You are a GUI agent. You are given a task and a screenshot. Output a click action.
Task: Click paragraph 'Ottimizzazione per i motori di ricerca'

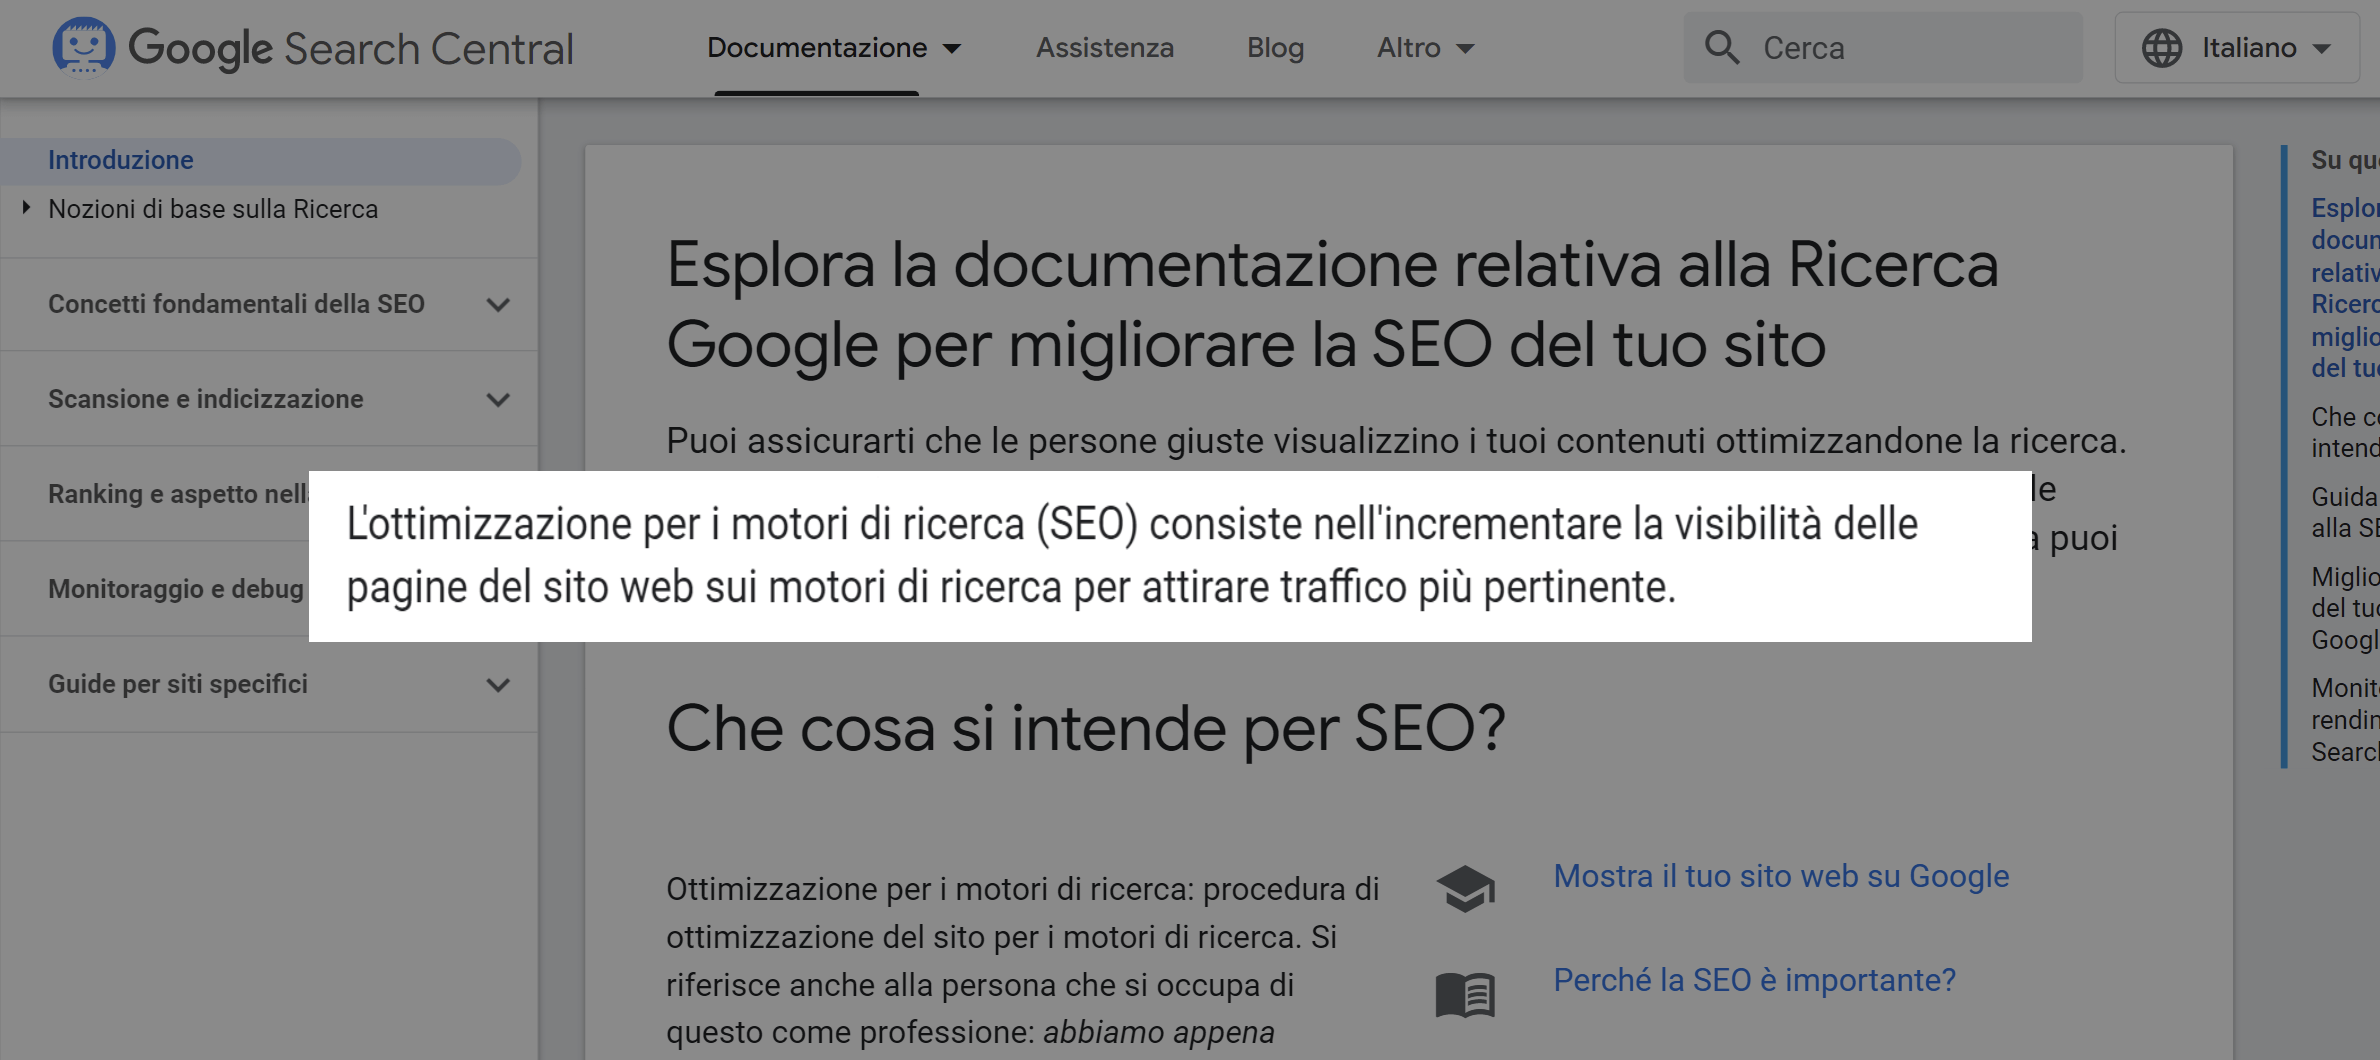coord(1022,960)
